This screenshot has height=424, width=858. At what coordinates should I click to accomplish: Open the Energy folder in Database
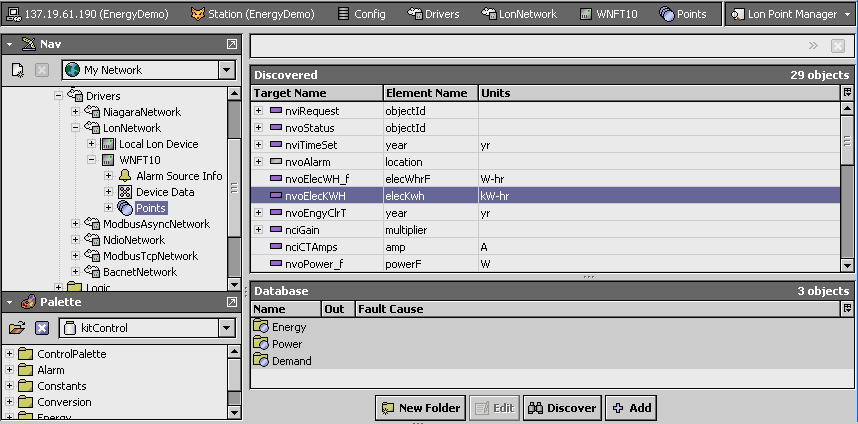coord(261,327)
